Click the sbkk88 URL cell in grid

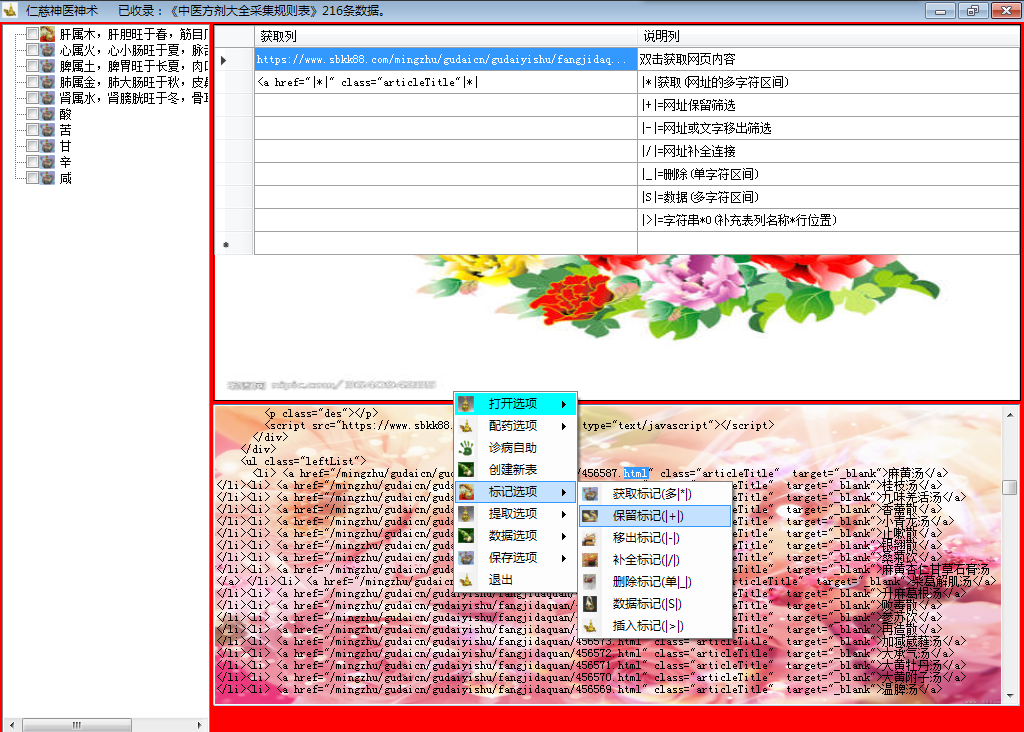pyautogui.click(x=446, y=59)
